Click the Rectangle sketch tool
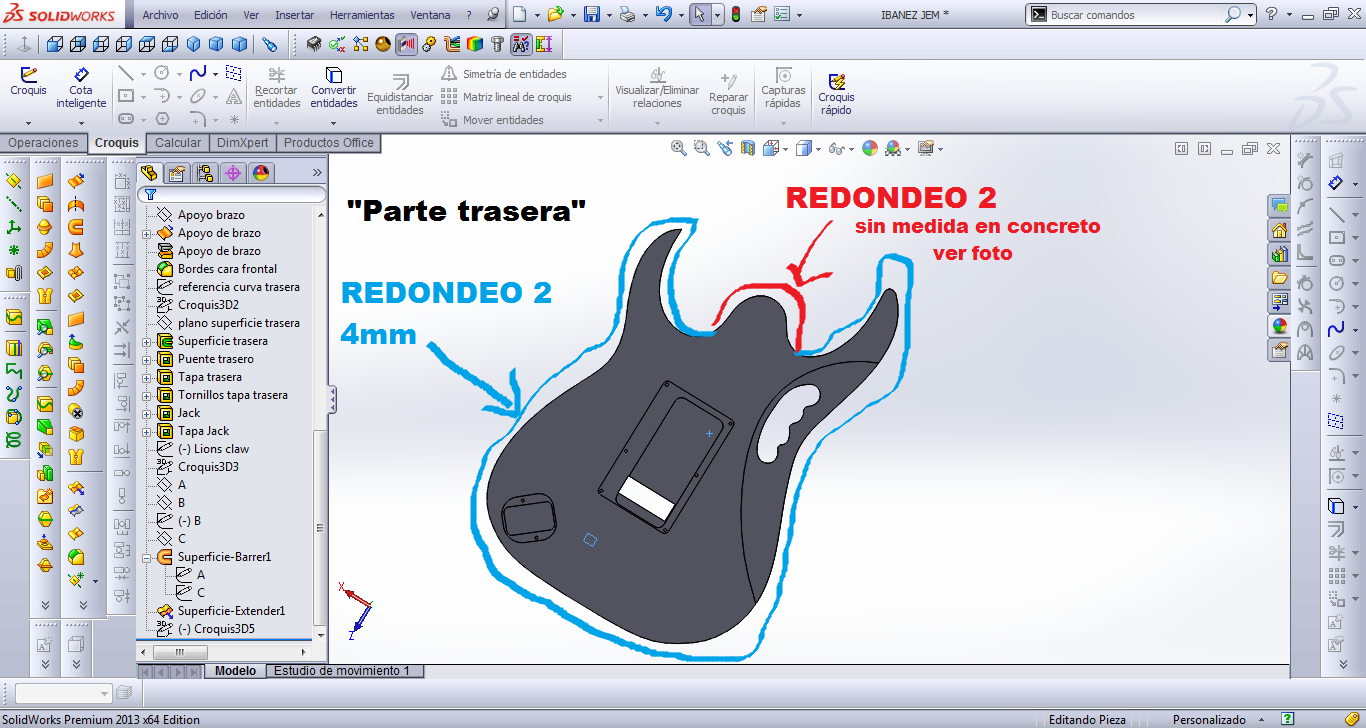The height and width of the screenshot is (728, 1366). (x=126, y=96)
